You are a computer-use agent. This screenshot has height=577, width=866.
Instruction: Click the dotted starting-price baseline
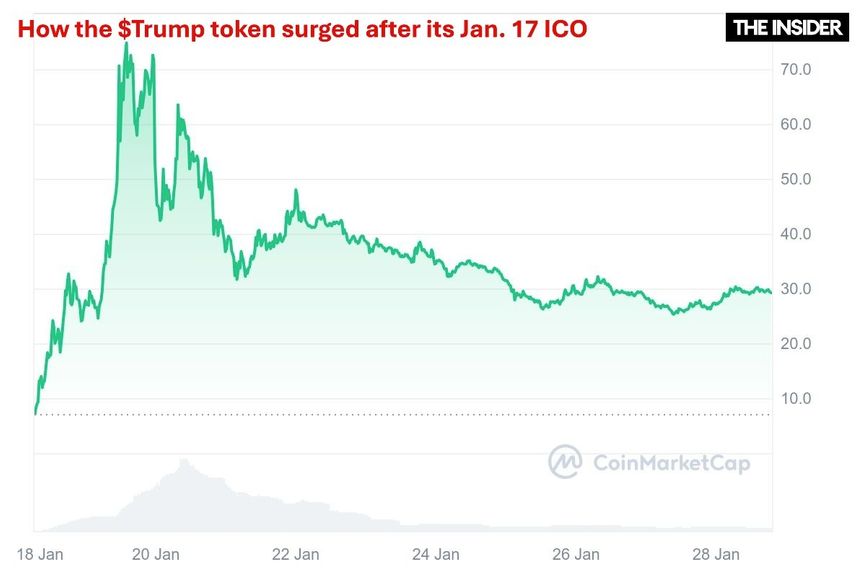[403, 414]
